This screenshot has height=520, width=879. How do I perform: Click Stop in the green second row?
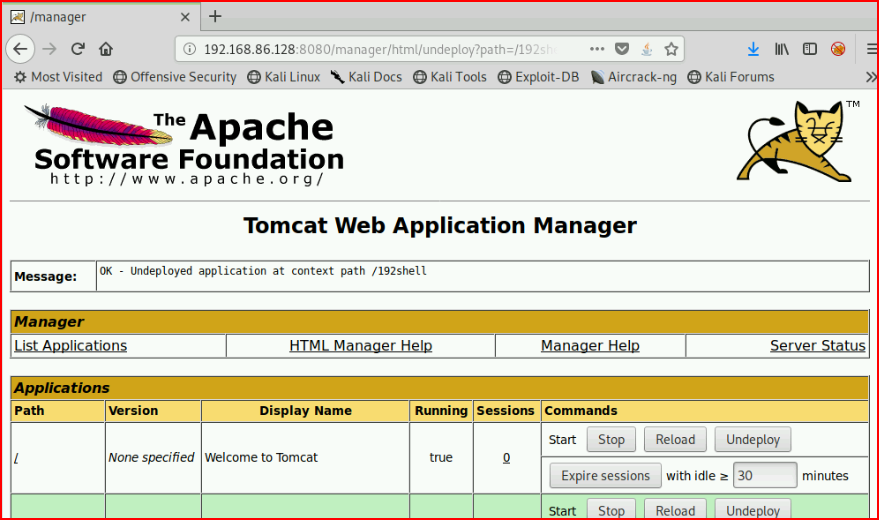tap(611, 510)
